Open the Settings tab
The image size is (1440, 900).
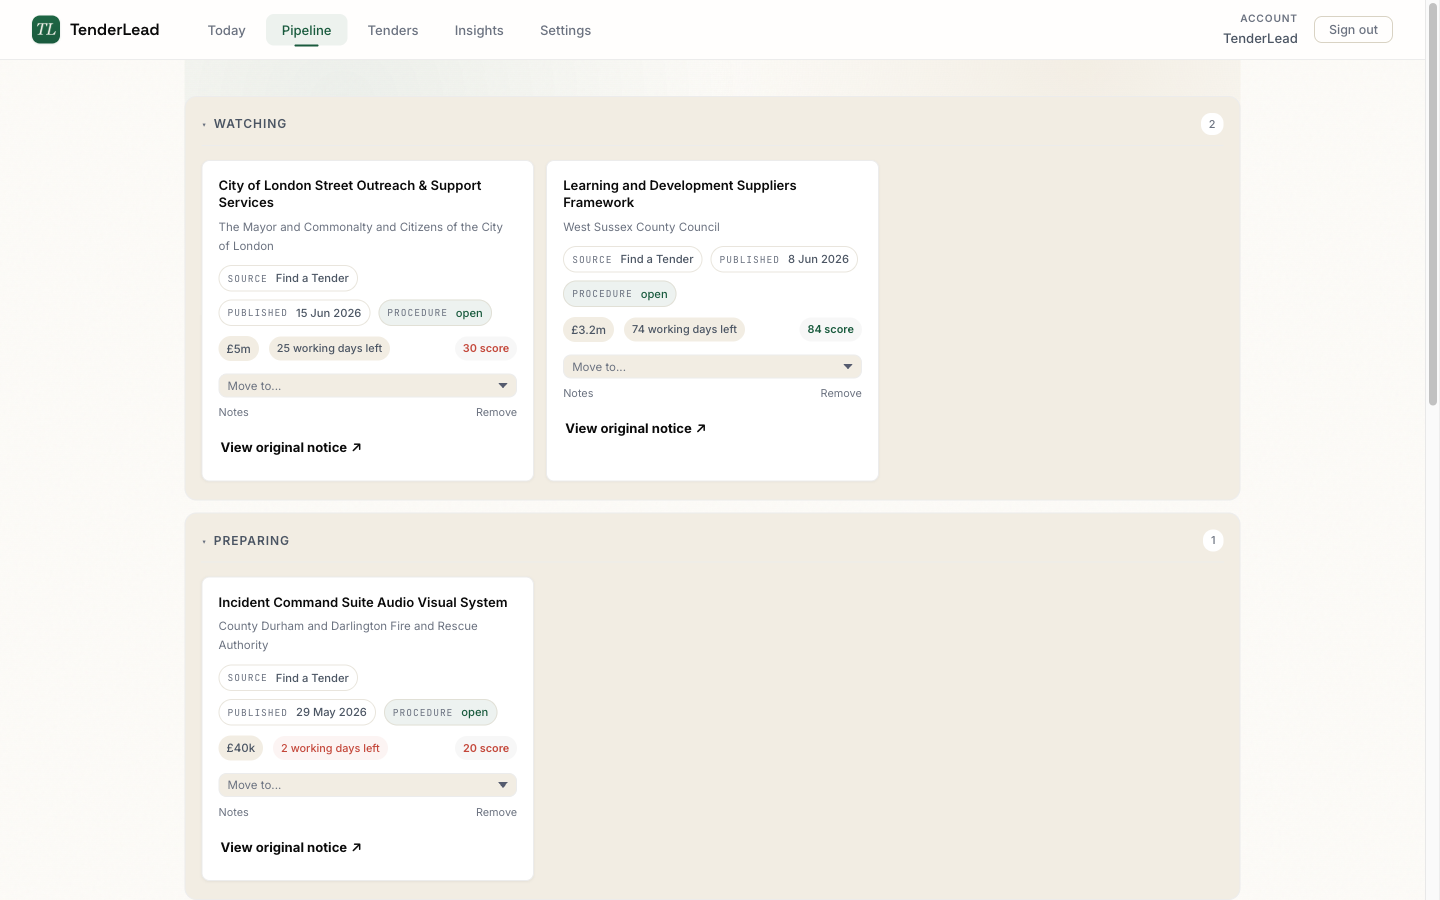click(565, 30)
